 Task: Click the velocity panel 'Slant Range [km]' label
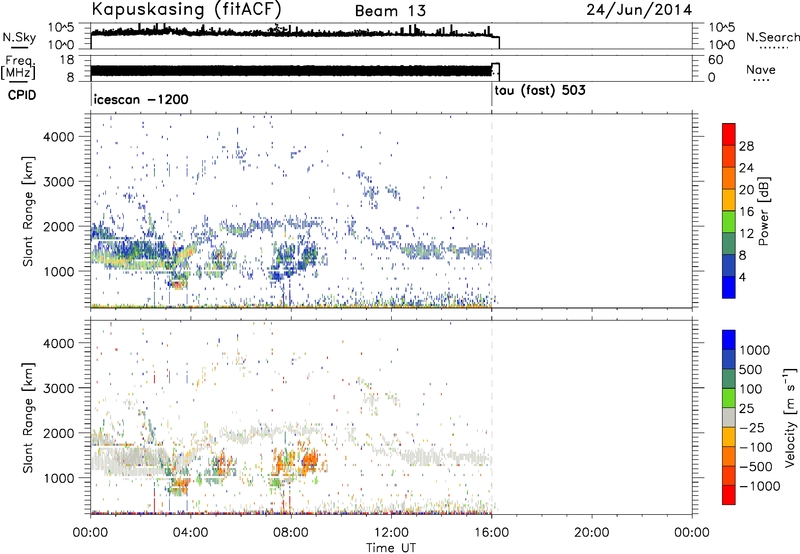pos(28,417)
